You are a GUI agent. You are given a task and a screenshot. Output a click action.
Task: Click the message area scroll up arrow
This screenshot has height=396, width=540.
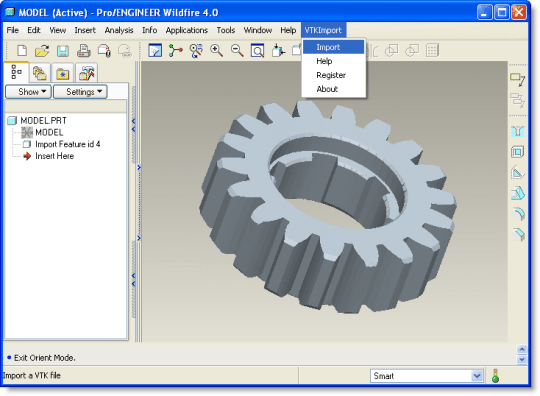coord(522,350)
